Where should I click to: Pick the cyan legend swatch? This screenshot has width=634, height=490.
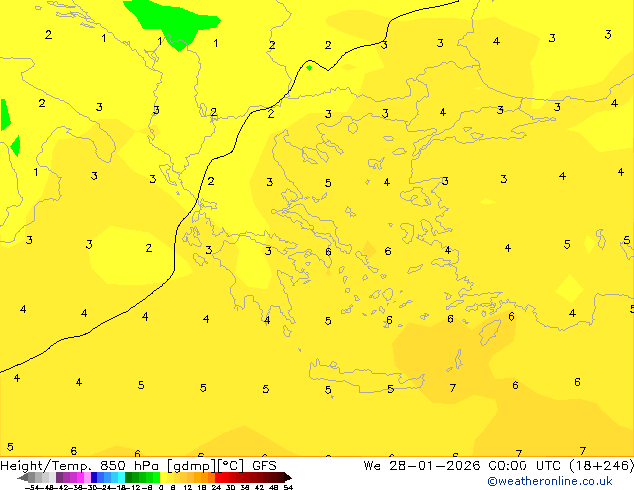(x=121, y=477)
